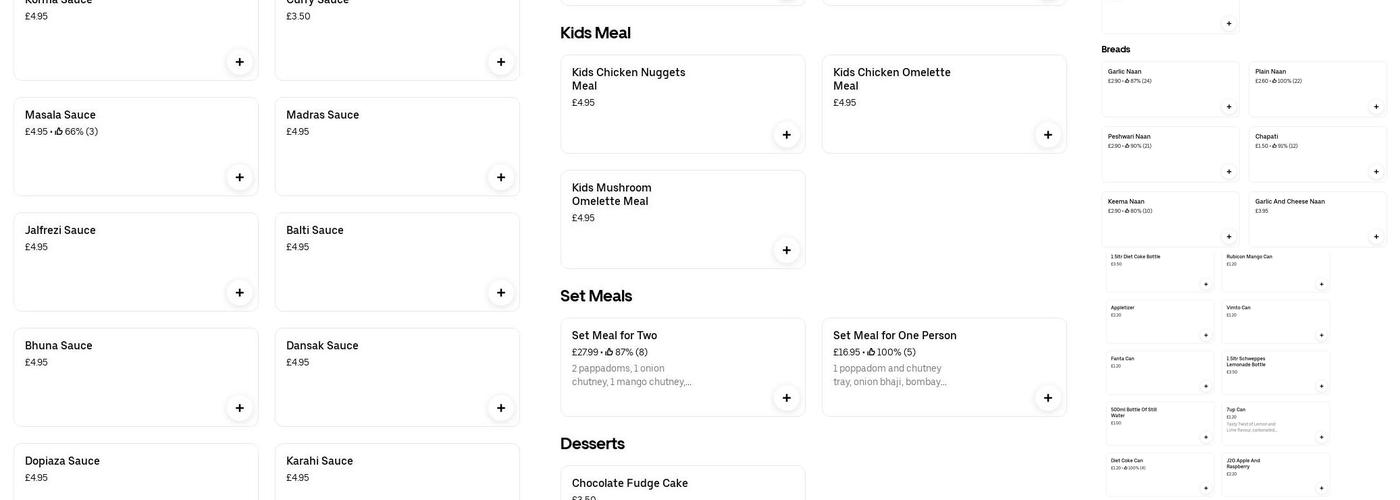Add Peshwari Naan with its plus icon

[1229, 172]
